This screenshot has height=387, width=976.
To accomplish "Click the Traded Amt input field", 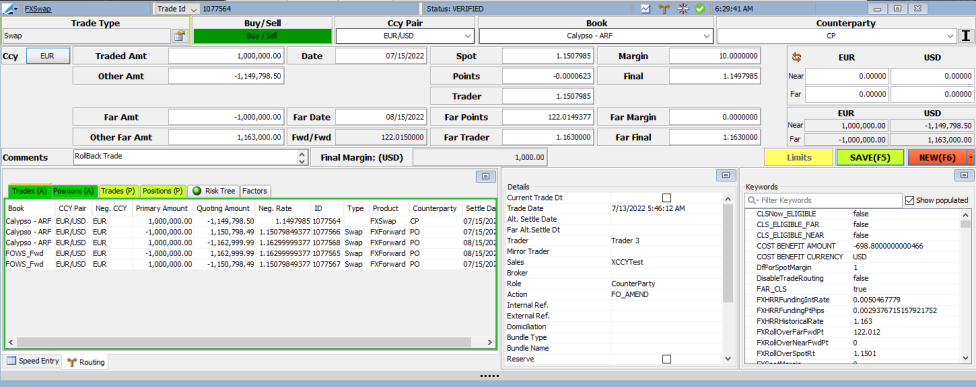I will pyautogui.click(x=226, y=56).
